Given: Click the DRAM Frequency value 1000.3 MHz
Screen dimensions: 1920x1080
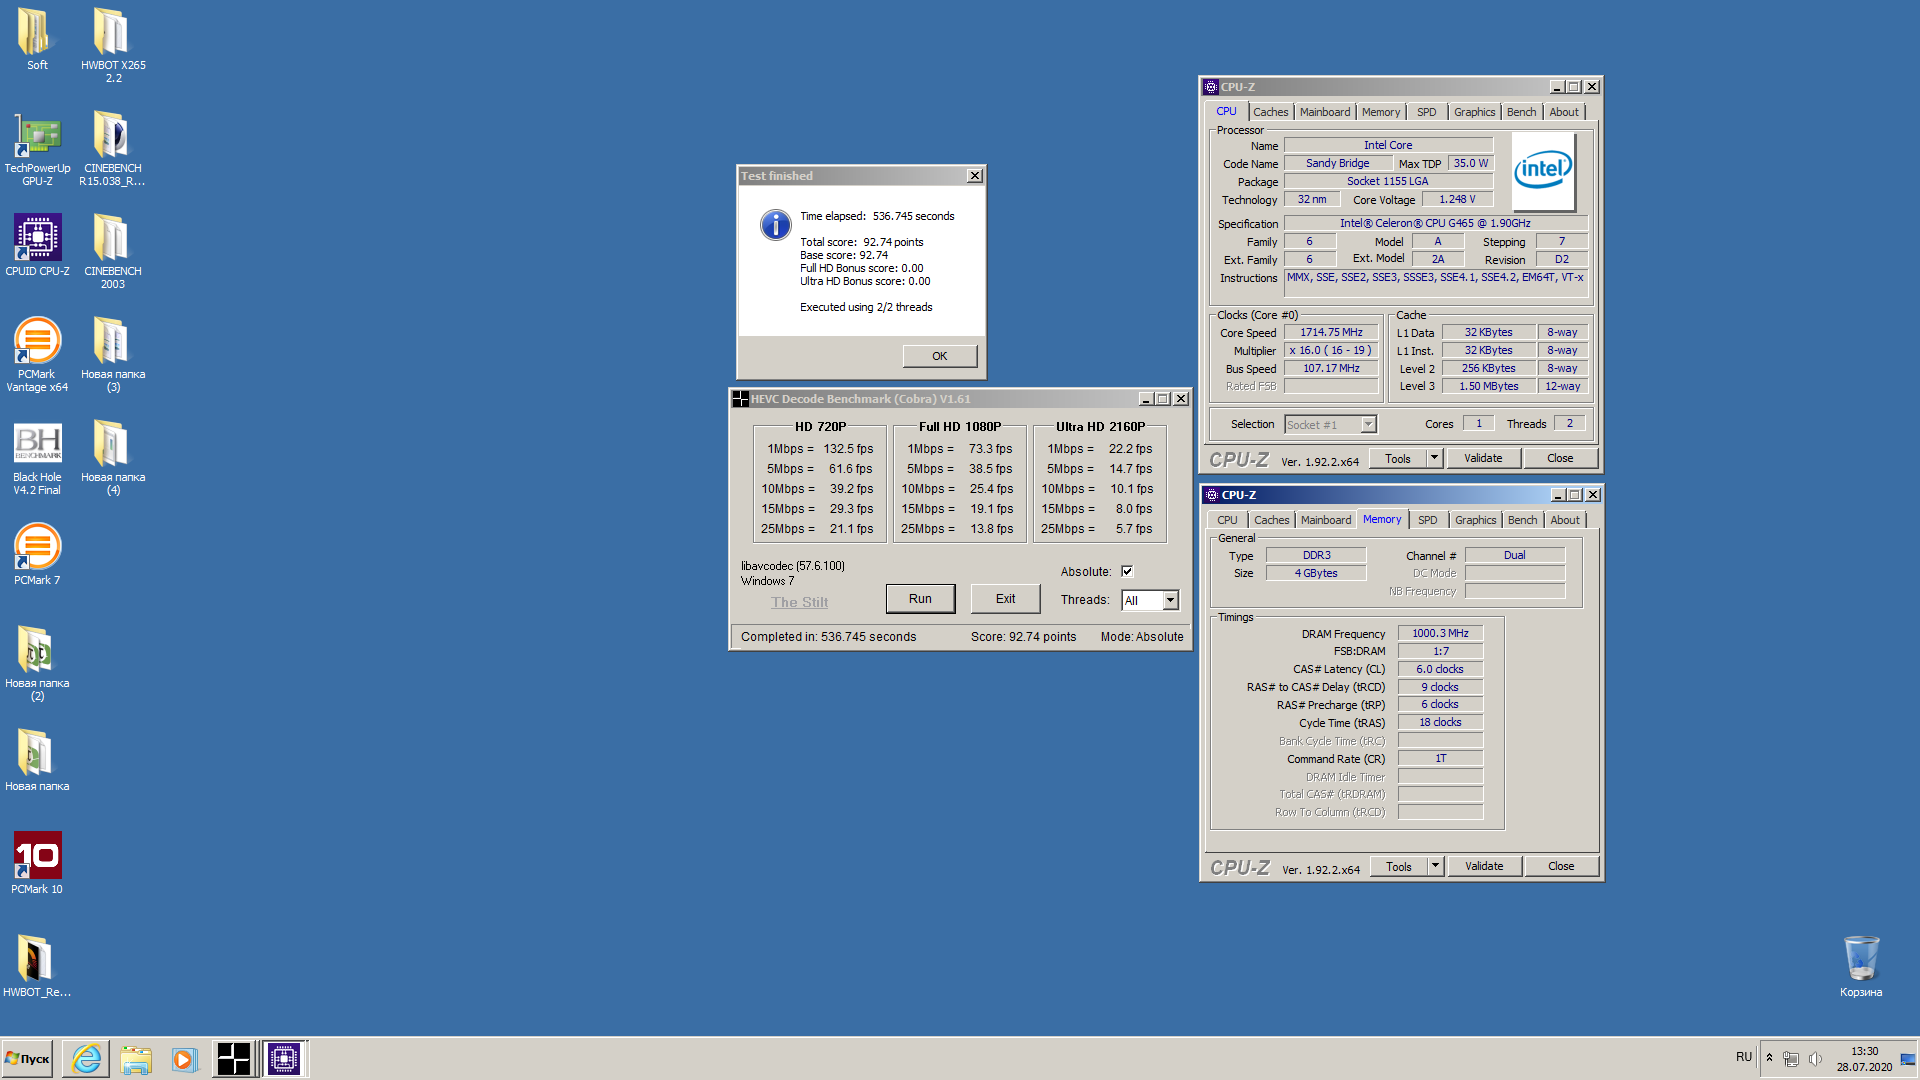Looking at the screenshot, I should (1440, 633).
